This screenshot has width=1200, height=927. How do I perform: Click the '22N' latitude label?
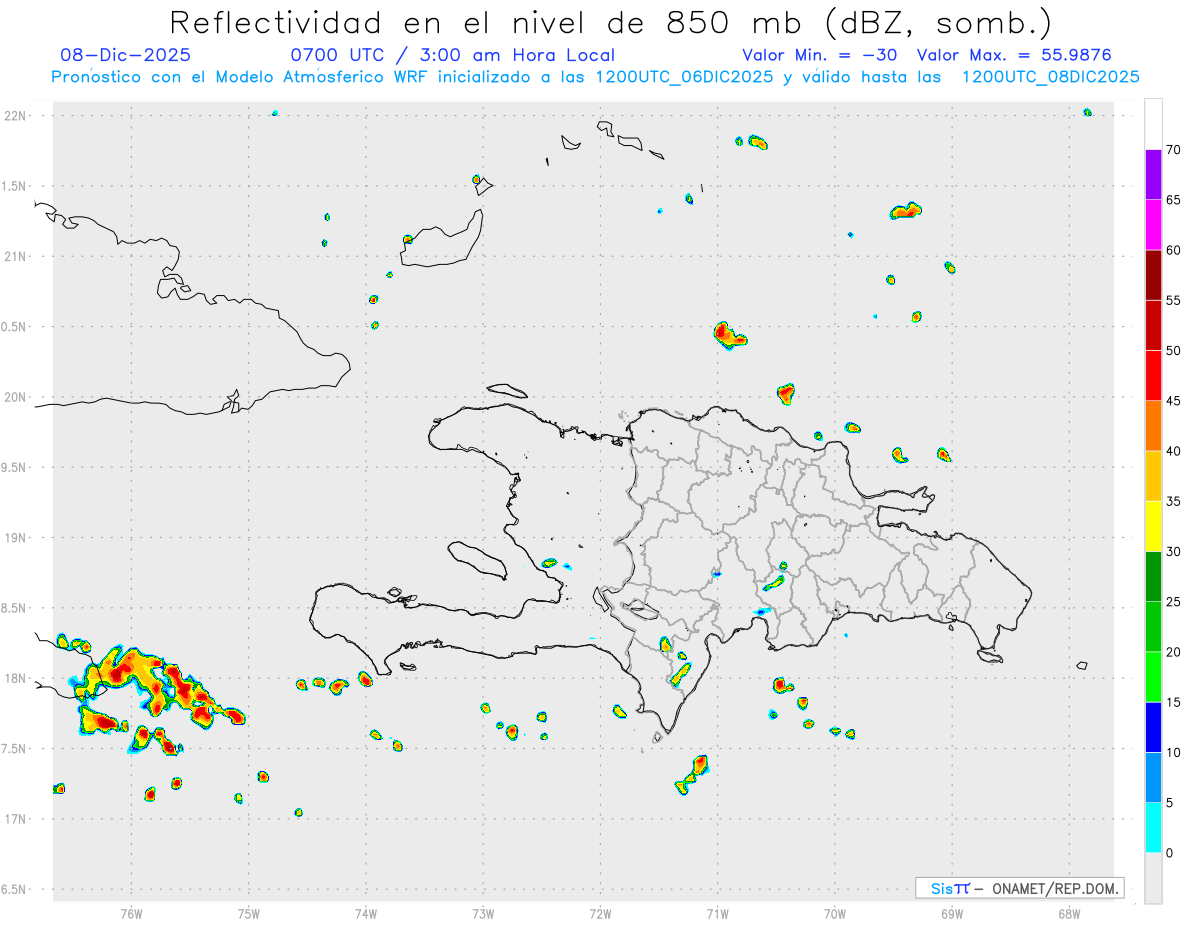[15, 116]
